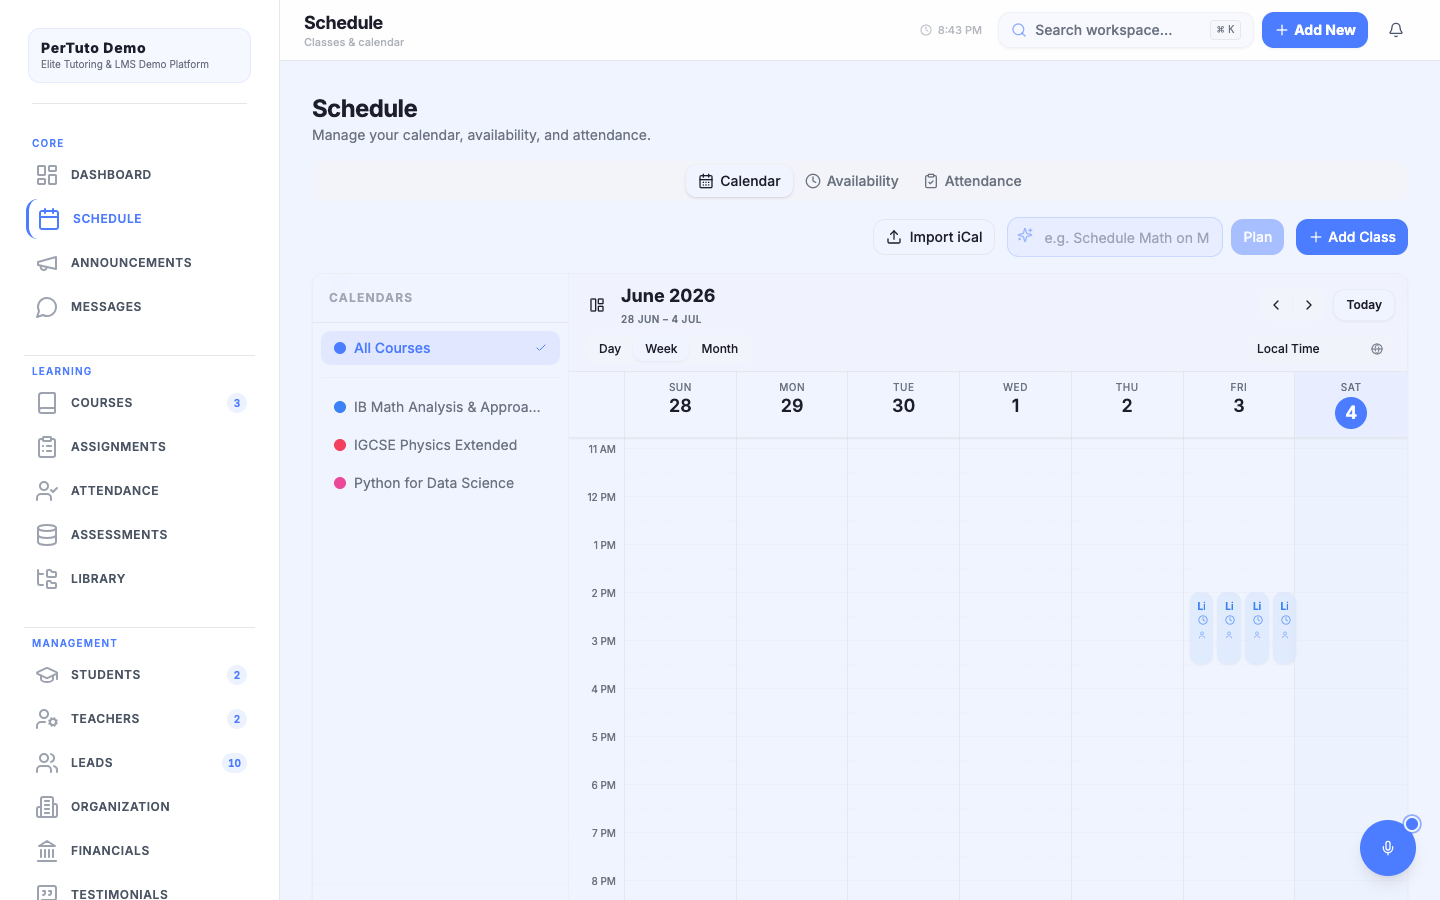Click the Schedule calendar icon in sidebar
Screen dimensions: 1440x900
[49, 219]
